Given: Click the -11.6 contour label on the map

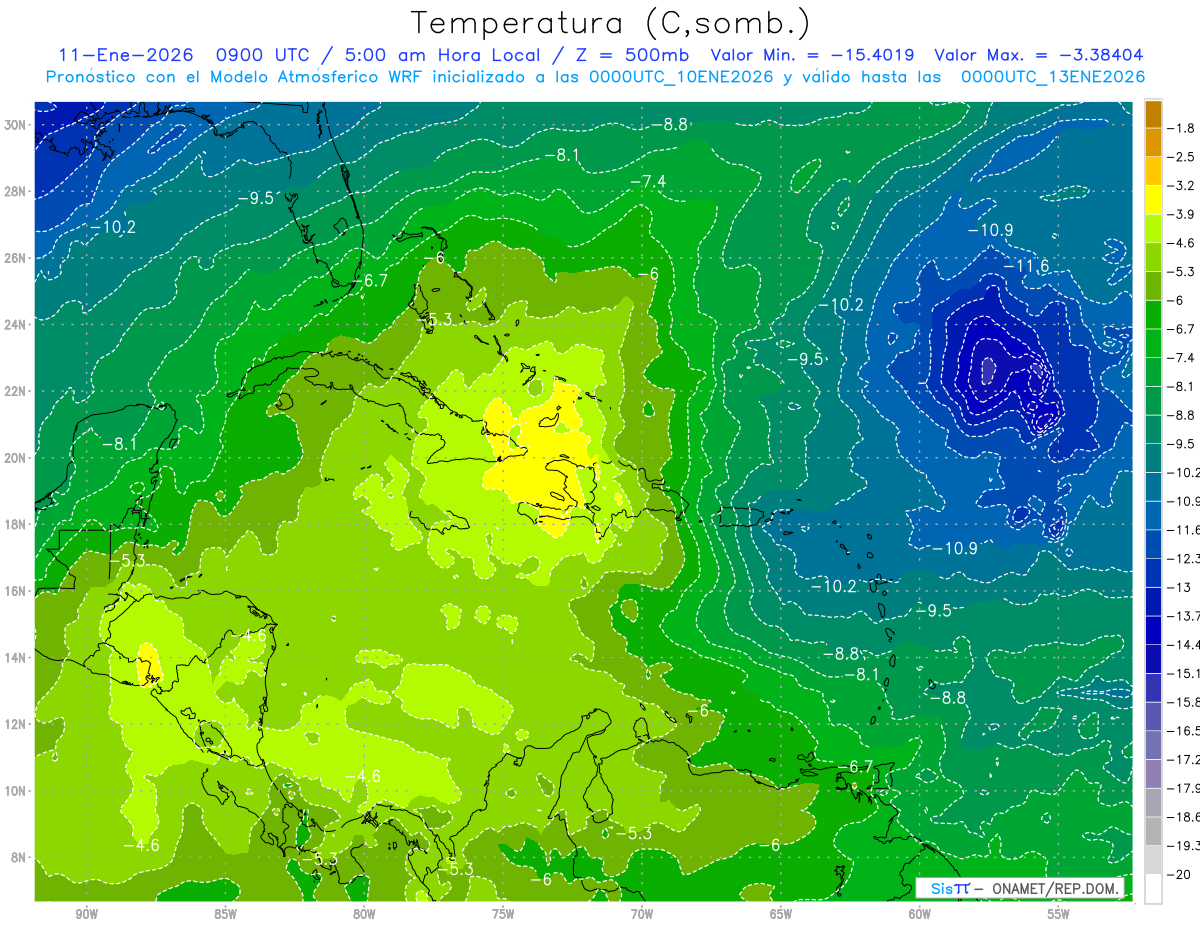Looking at the screenshot, I should [1026, 267].
